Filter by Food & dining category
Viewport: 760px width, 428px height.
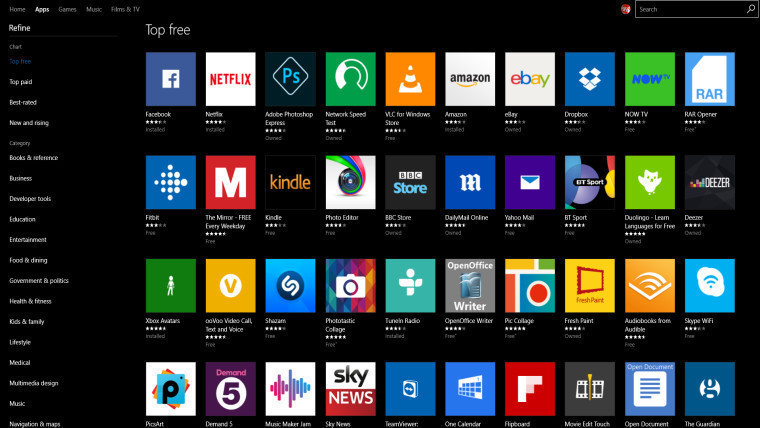28,260
